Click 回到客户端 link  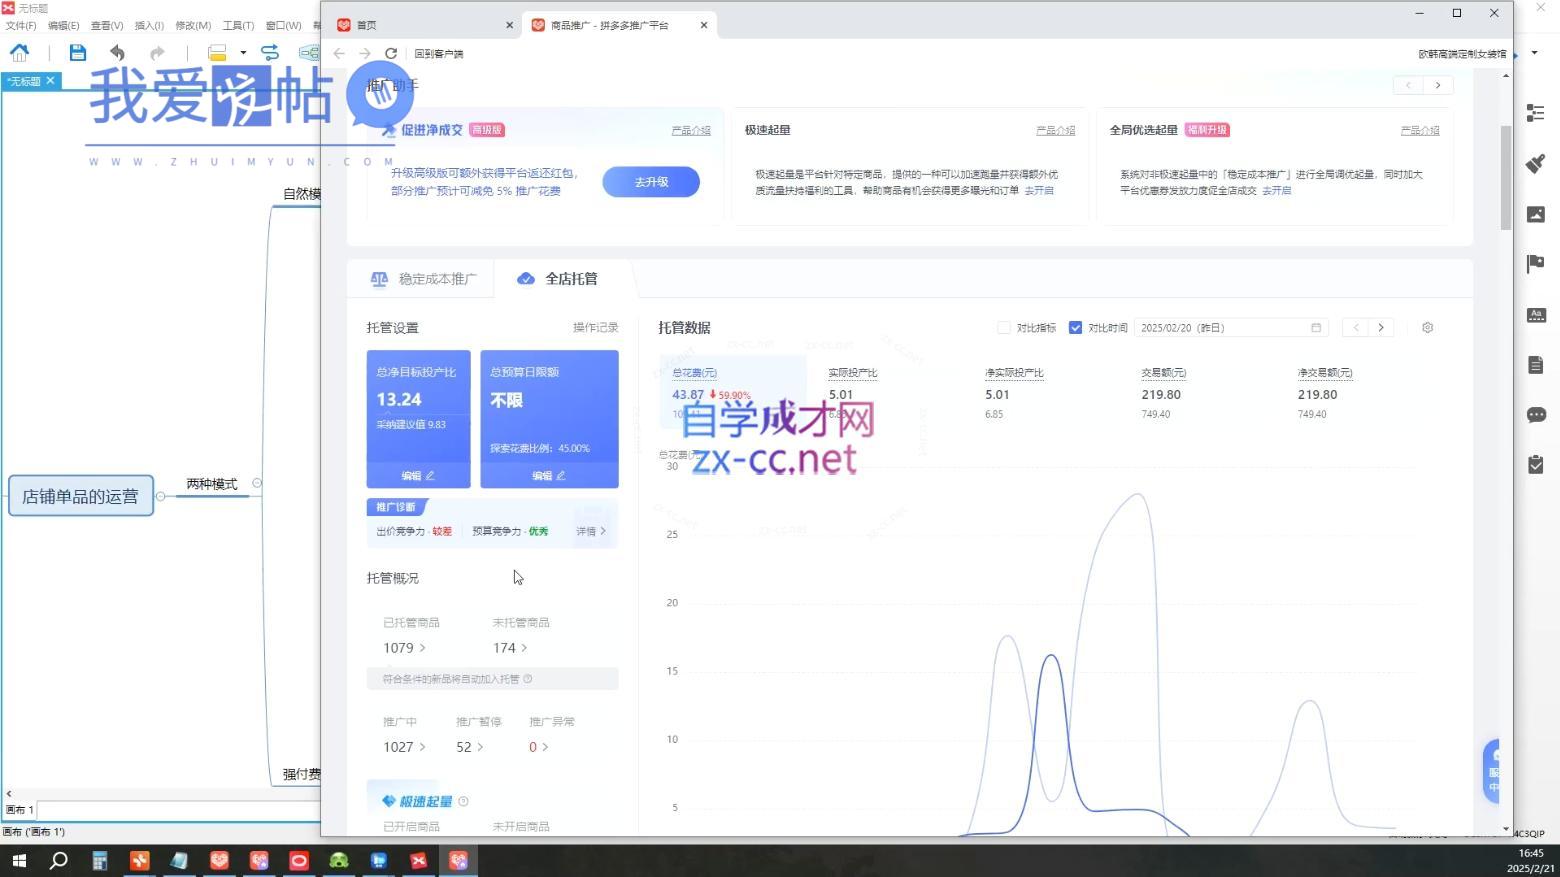point(439,54)
